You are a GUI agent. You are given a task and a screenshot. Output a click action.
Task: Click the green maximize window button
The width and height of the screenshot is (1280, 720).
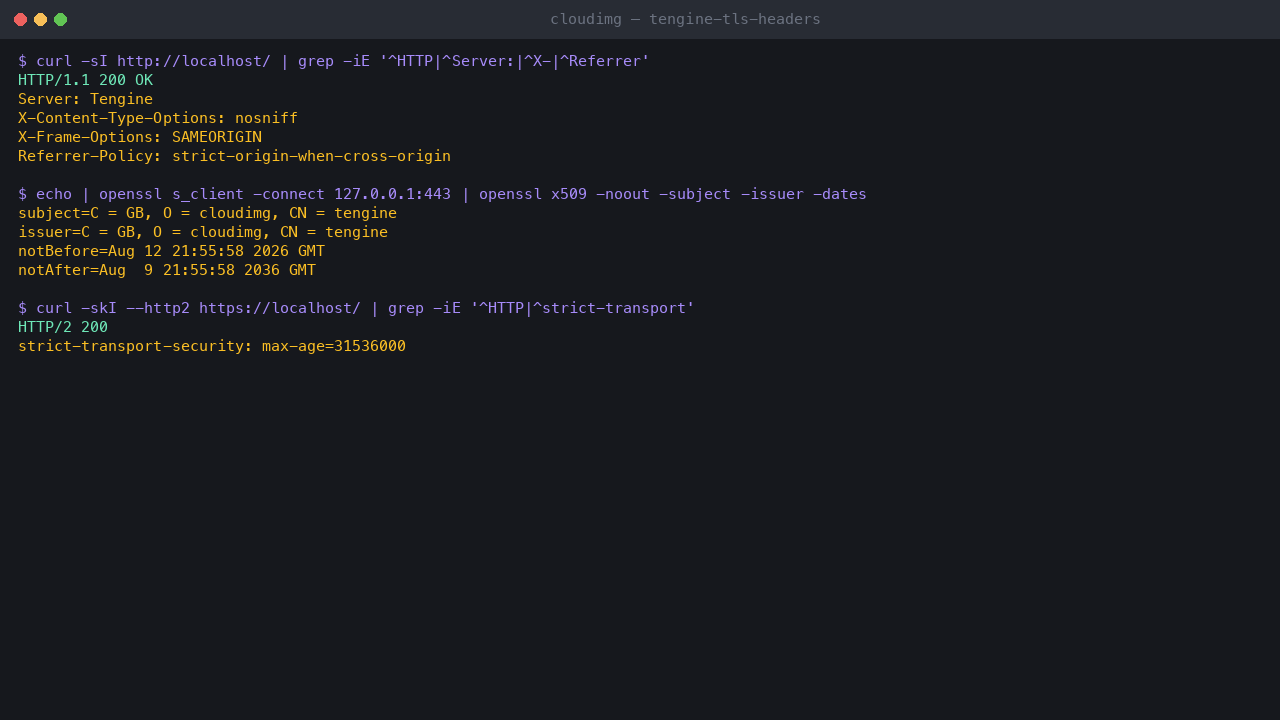coord(60,19)
